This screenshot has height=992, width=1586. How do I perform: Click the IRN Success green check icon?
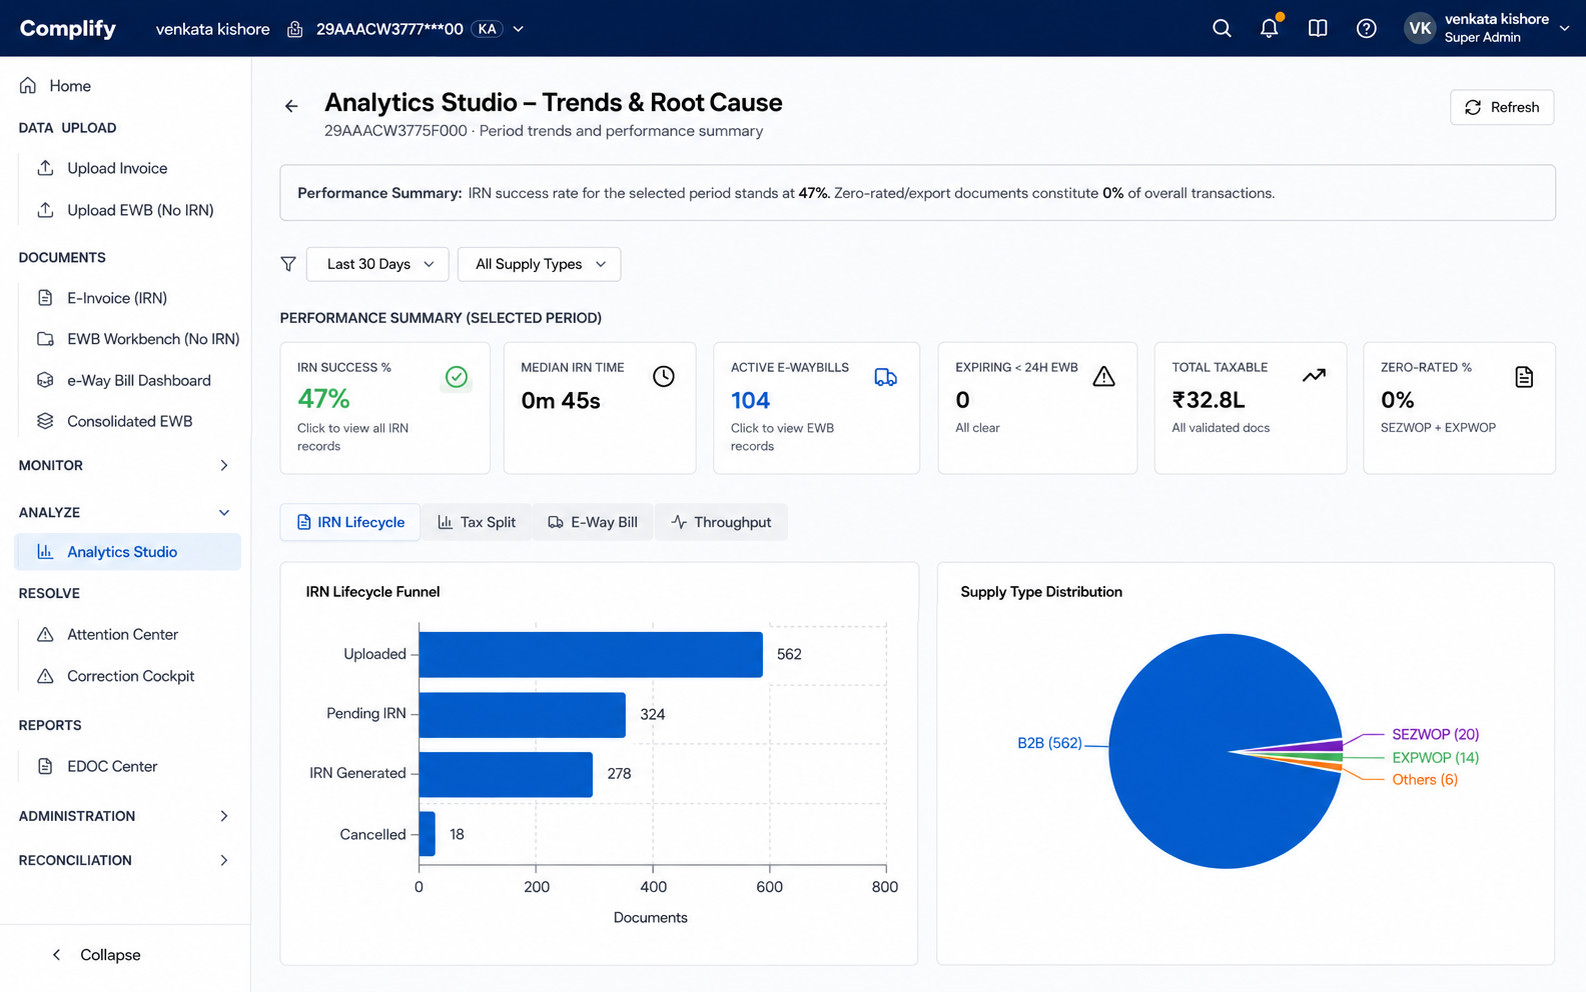pos(456,377)
